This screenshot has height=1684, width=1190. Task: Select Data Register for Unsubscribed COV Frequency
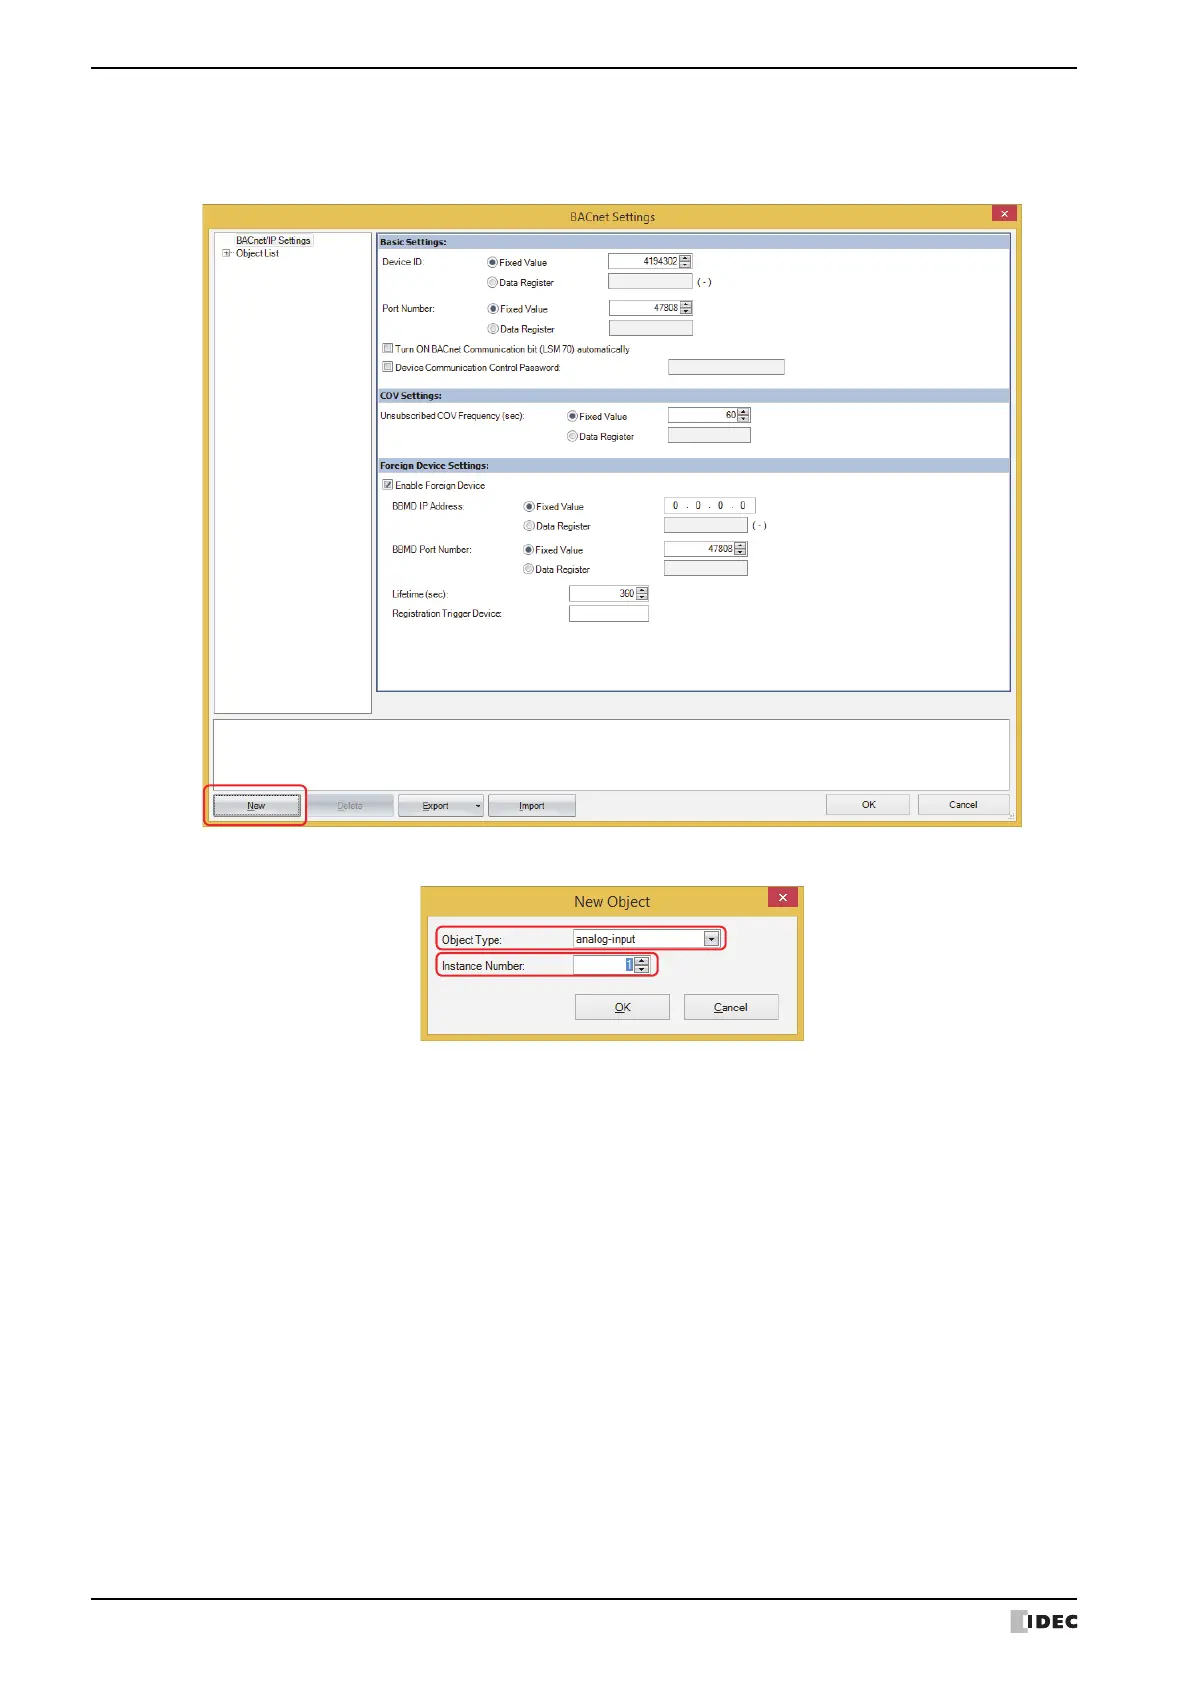tap(572, 436)
